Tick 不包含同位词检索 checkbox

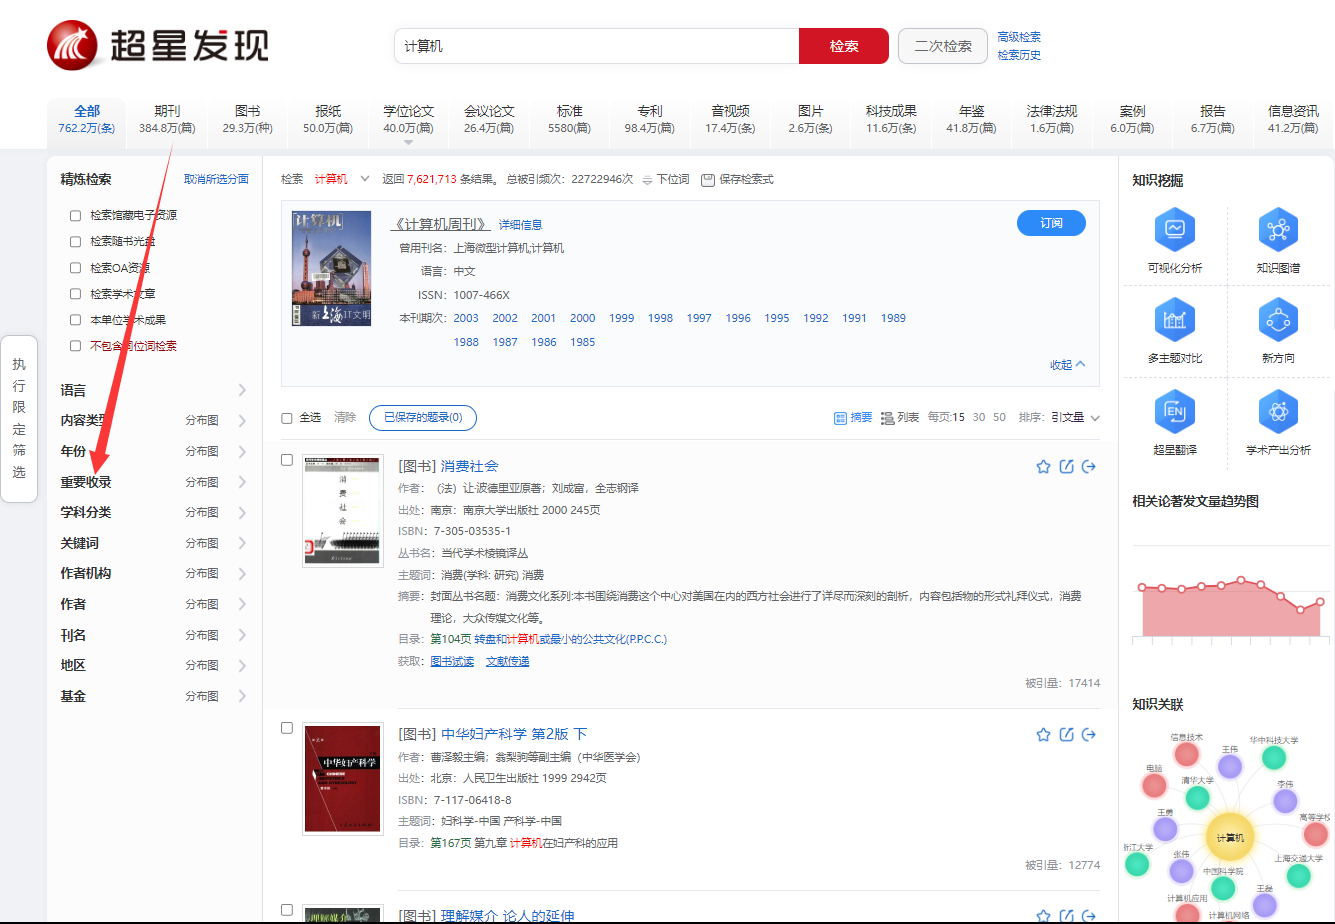click(75, 346)
